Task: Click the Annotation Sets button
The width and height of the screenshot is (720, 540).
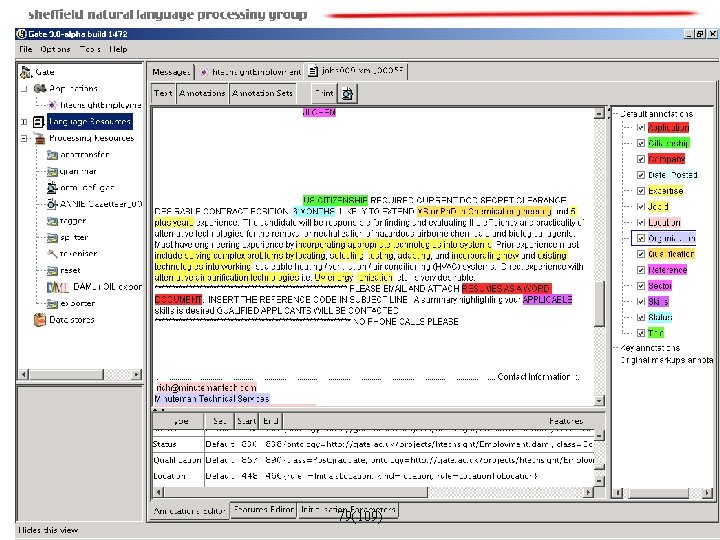Action: (262, 93)
